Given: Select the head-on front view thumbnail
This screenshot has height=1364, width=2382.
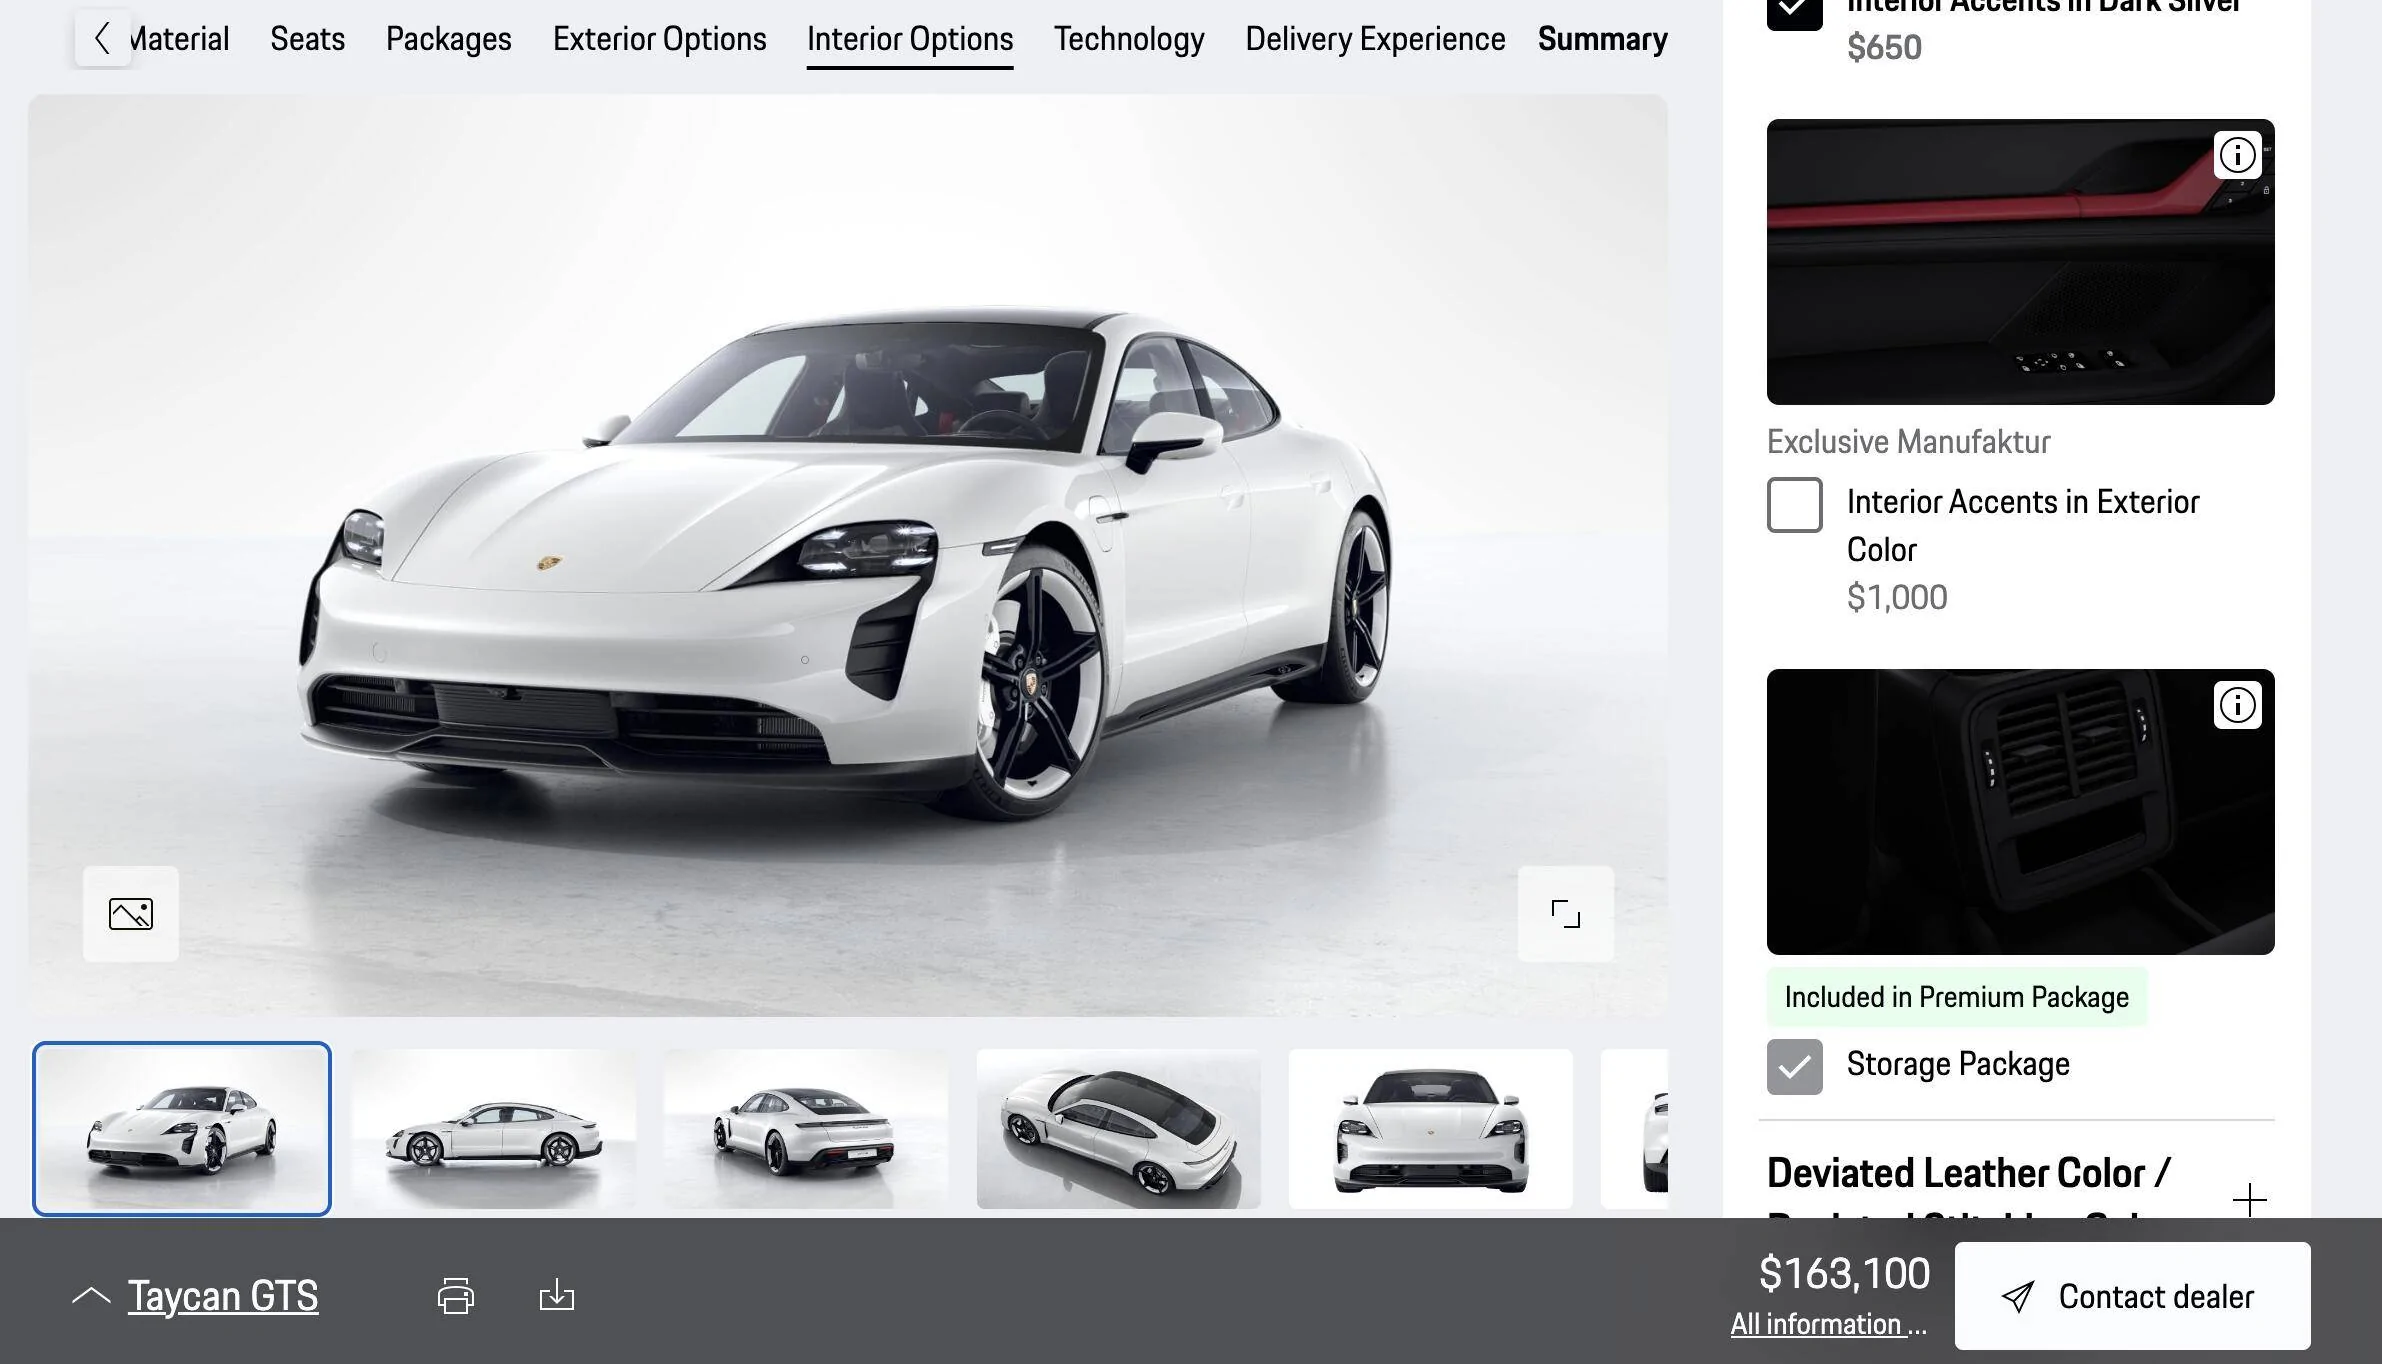Looking at the screenshot, I should click(1431, 1129).
